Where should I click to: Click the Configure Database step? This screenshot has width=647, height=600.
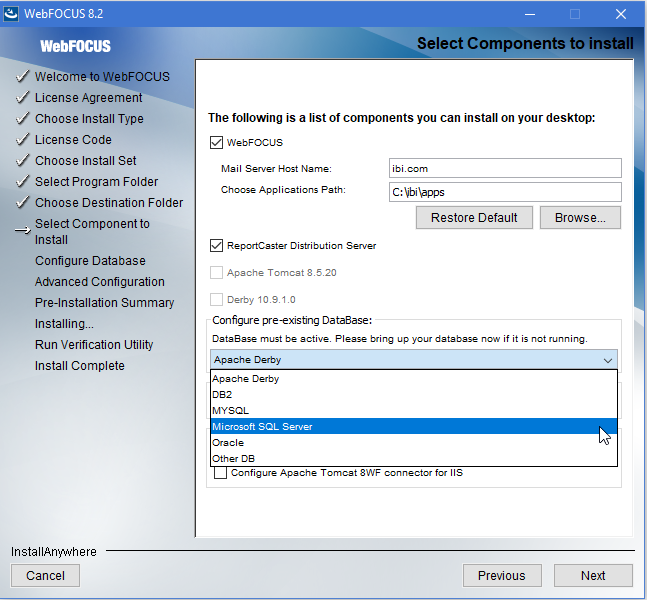90,261
